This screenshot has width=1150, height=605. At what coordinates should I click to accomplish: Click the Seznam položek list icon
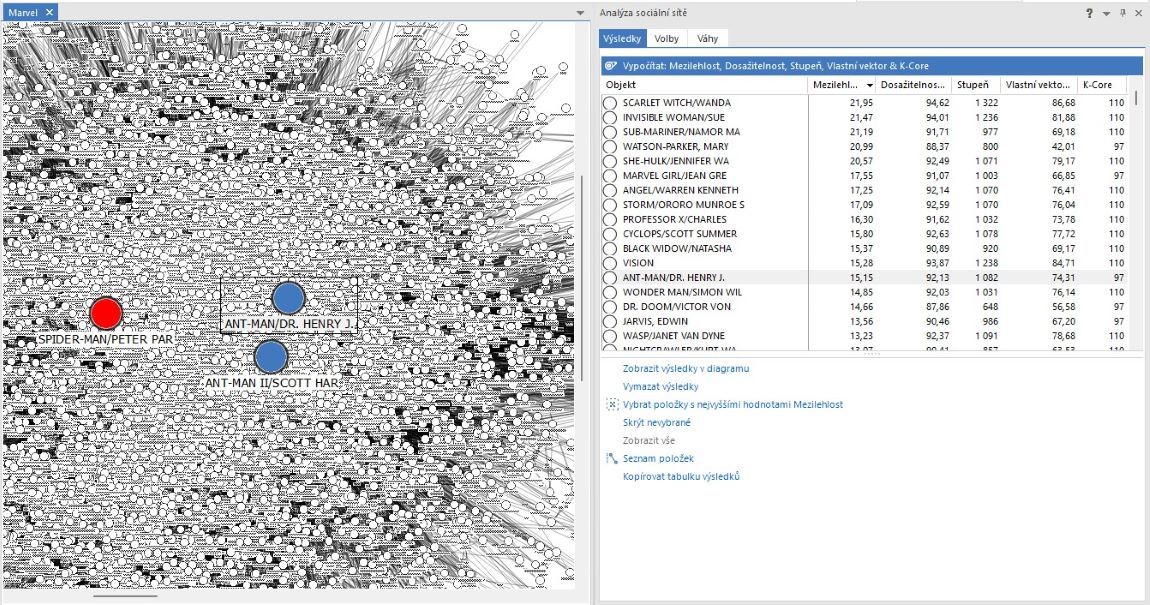[x=611, y=459]
